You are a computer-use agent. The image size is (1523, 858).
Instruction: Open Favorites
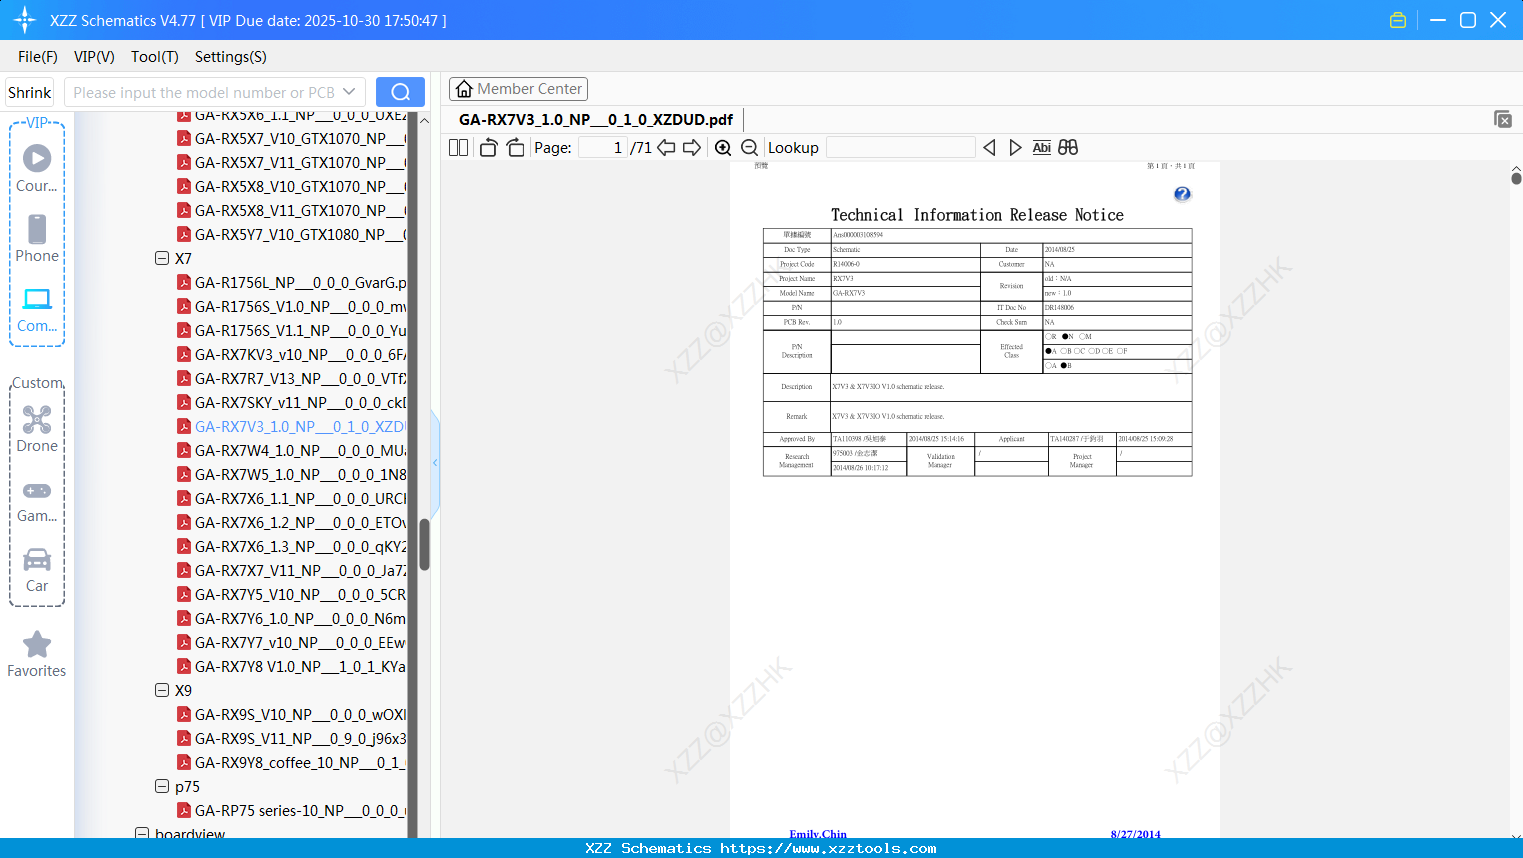coord(37,655)
